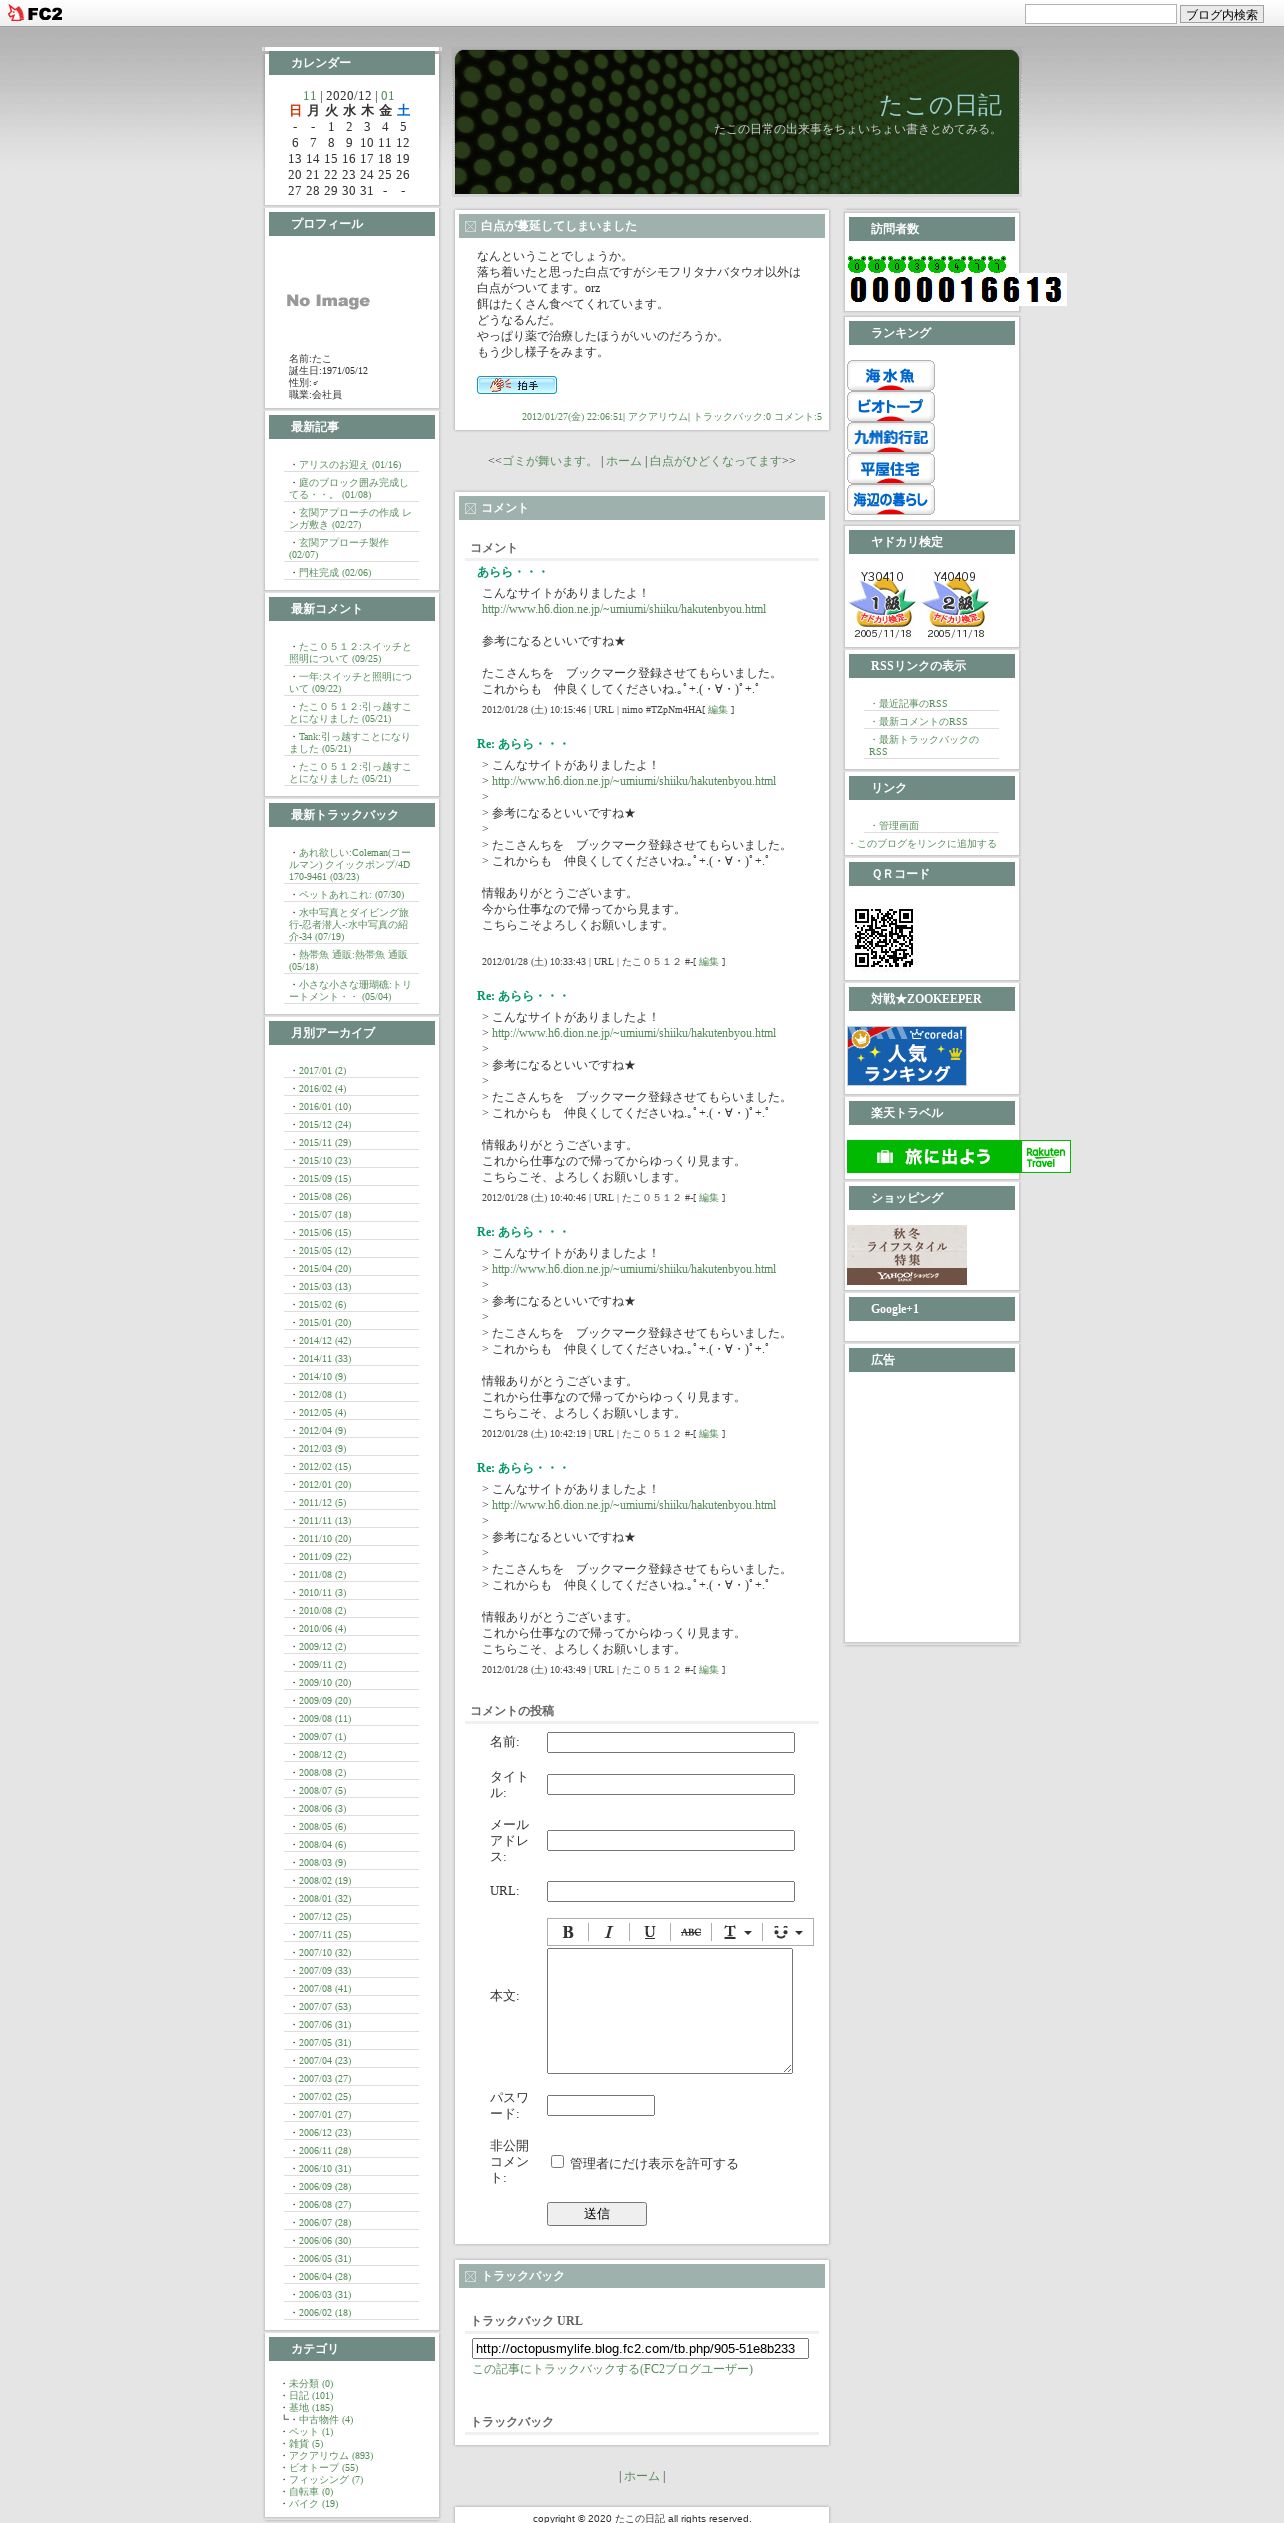Image resolution: width=1284 pixels, height=2523 pixels.
Task: Click the 送信 submit button
Action: coord(596,2214)
